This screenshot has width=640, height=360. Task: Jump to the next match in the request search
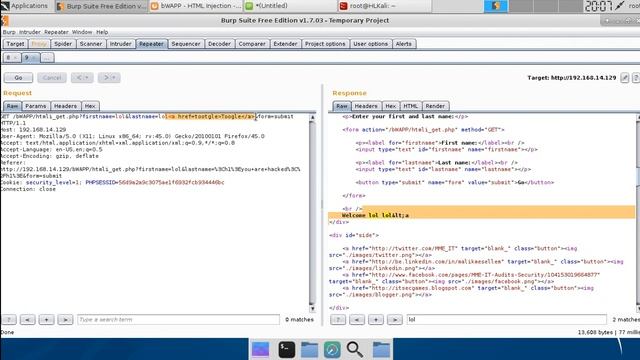pos(65,320)
